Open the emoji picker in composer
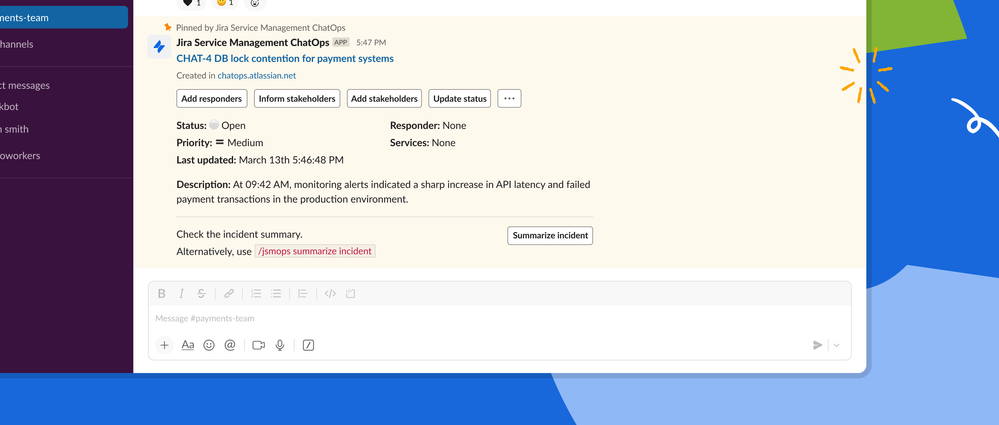Viewport: 999px width, 425px height. click(x=209, y=345)
